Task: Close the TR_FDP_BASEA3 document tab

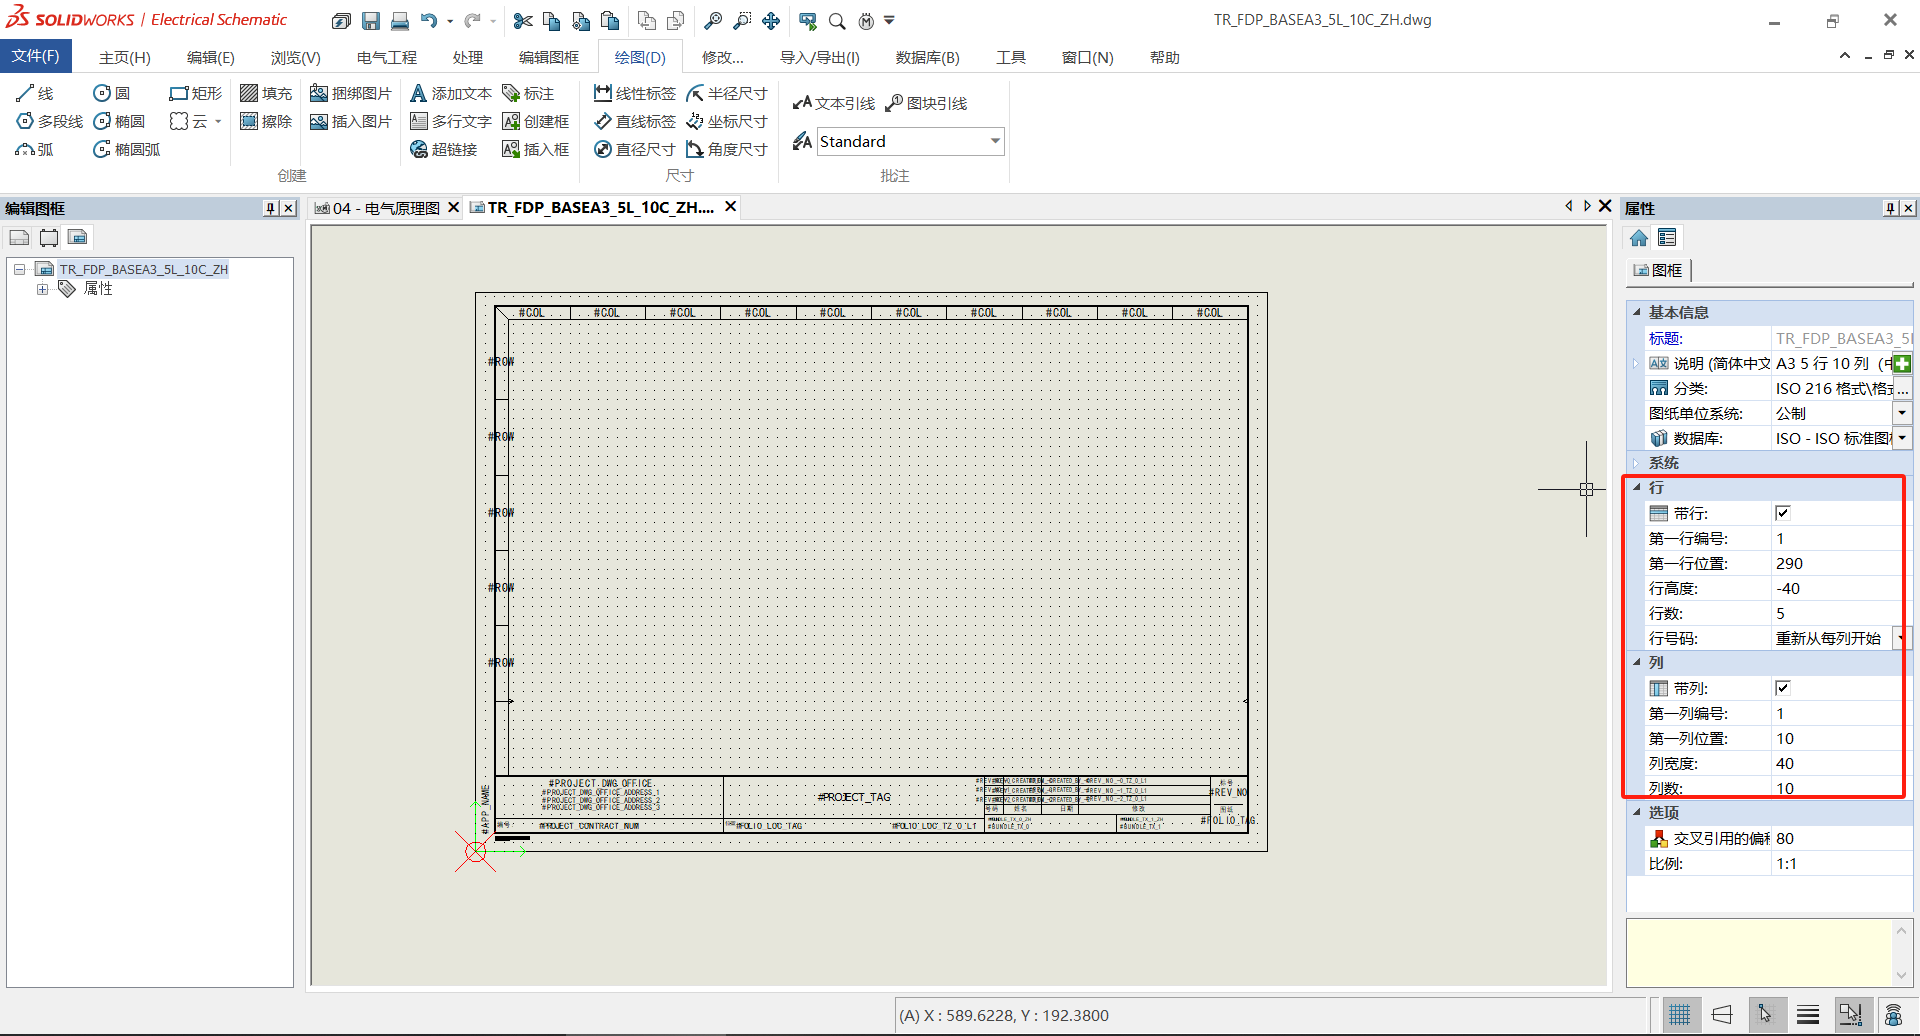Action: 731,206
